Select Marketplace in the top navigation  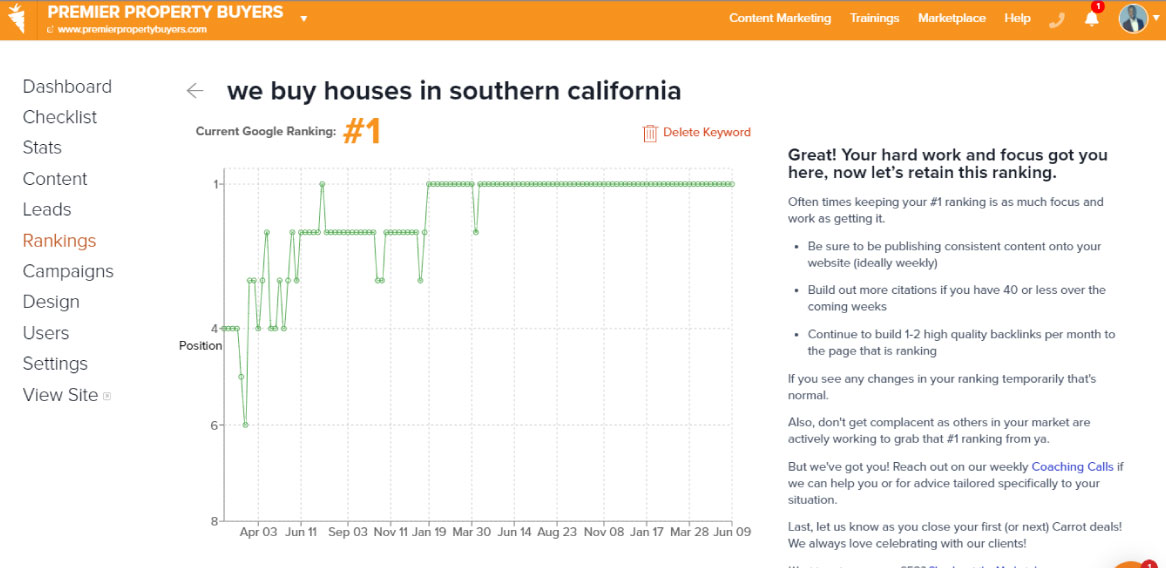[951, 18]
